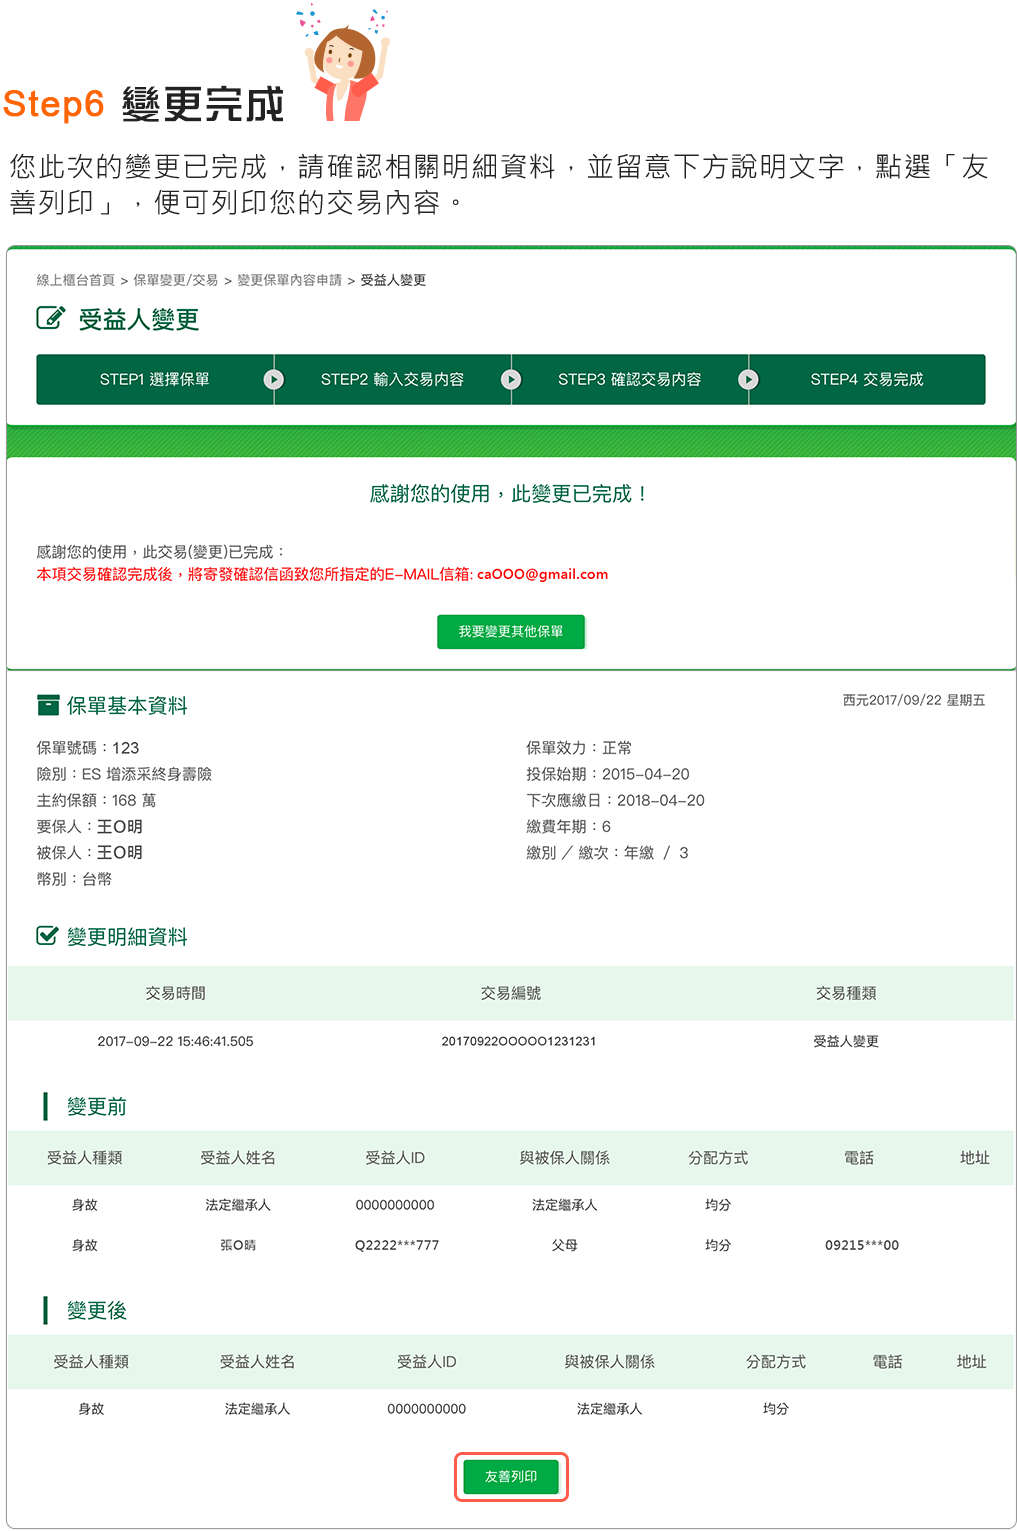
Task: Click the arrow icon after STEP2
Action: (511, 380)
